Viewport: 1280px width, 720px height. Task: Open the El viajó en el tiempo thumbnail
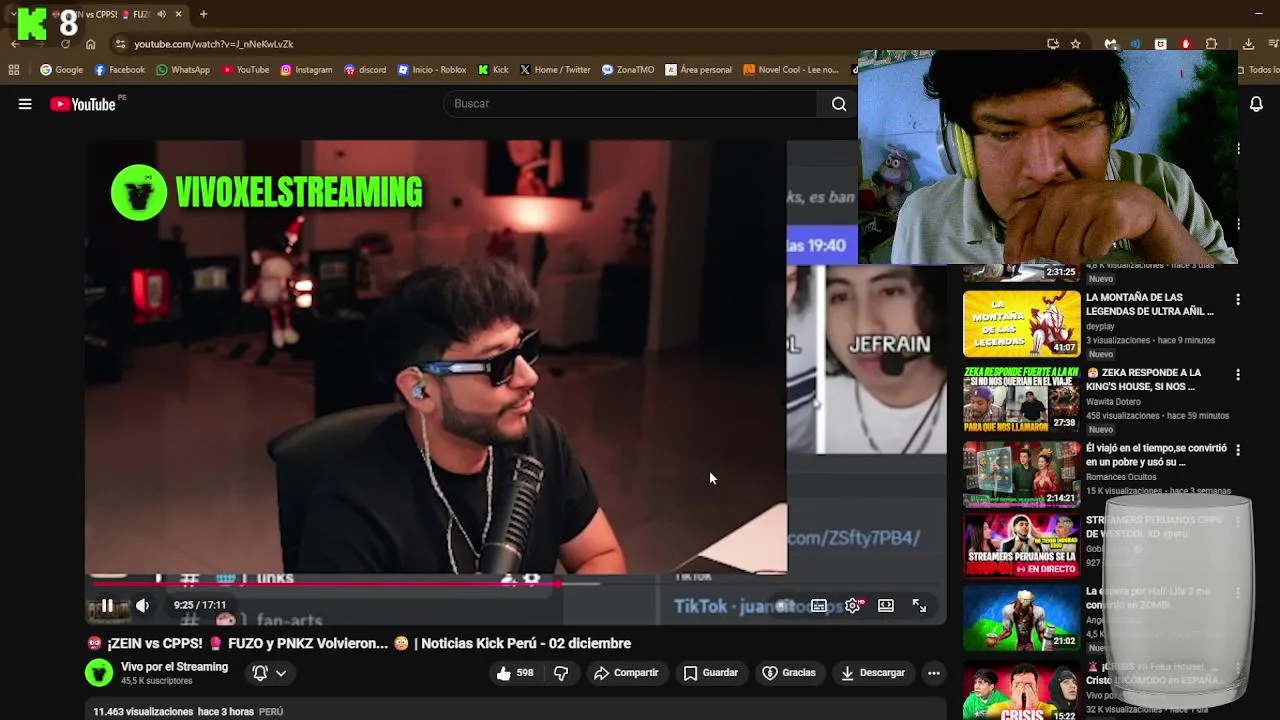[x=1021, y=474]
